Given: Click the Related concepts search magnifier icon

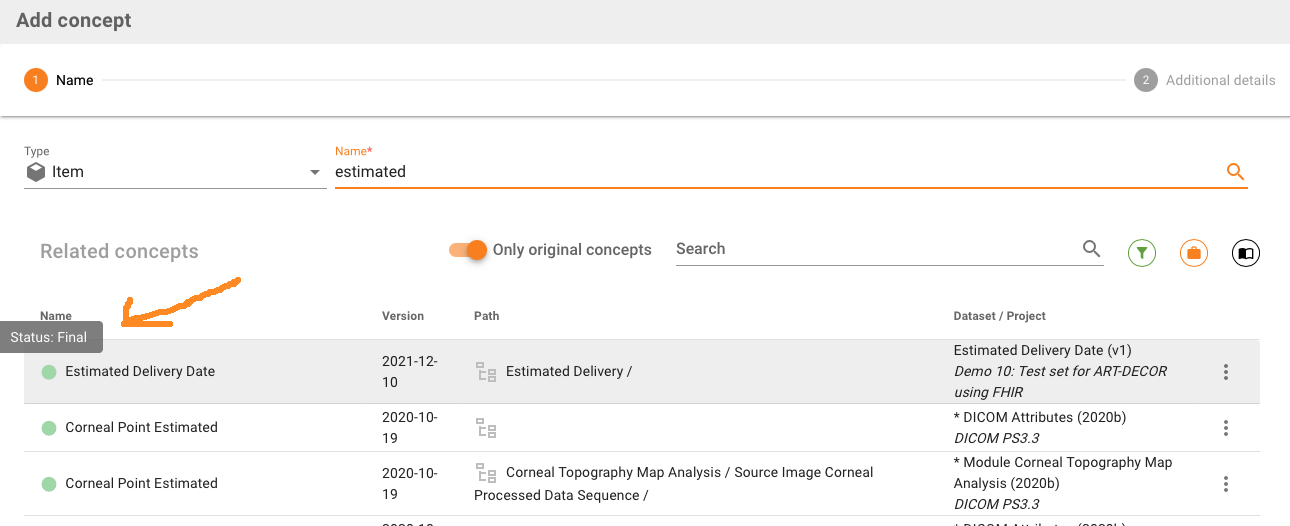Looking at the screenshot, I should [1091, 249].
